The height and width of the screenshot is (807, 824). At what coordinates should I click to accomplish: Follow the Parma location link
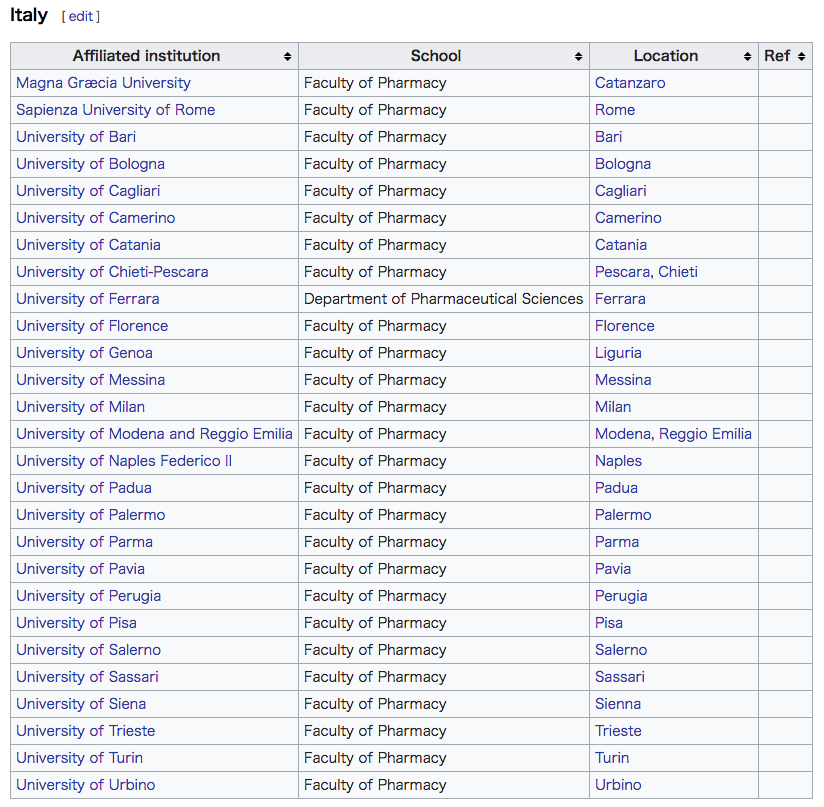pyautogui.click(x=617, y=542)
